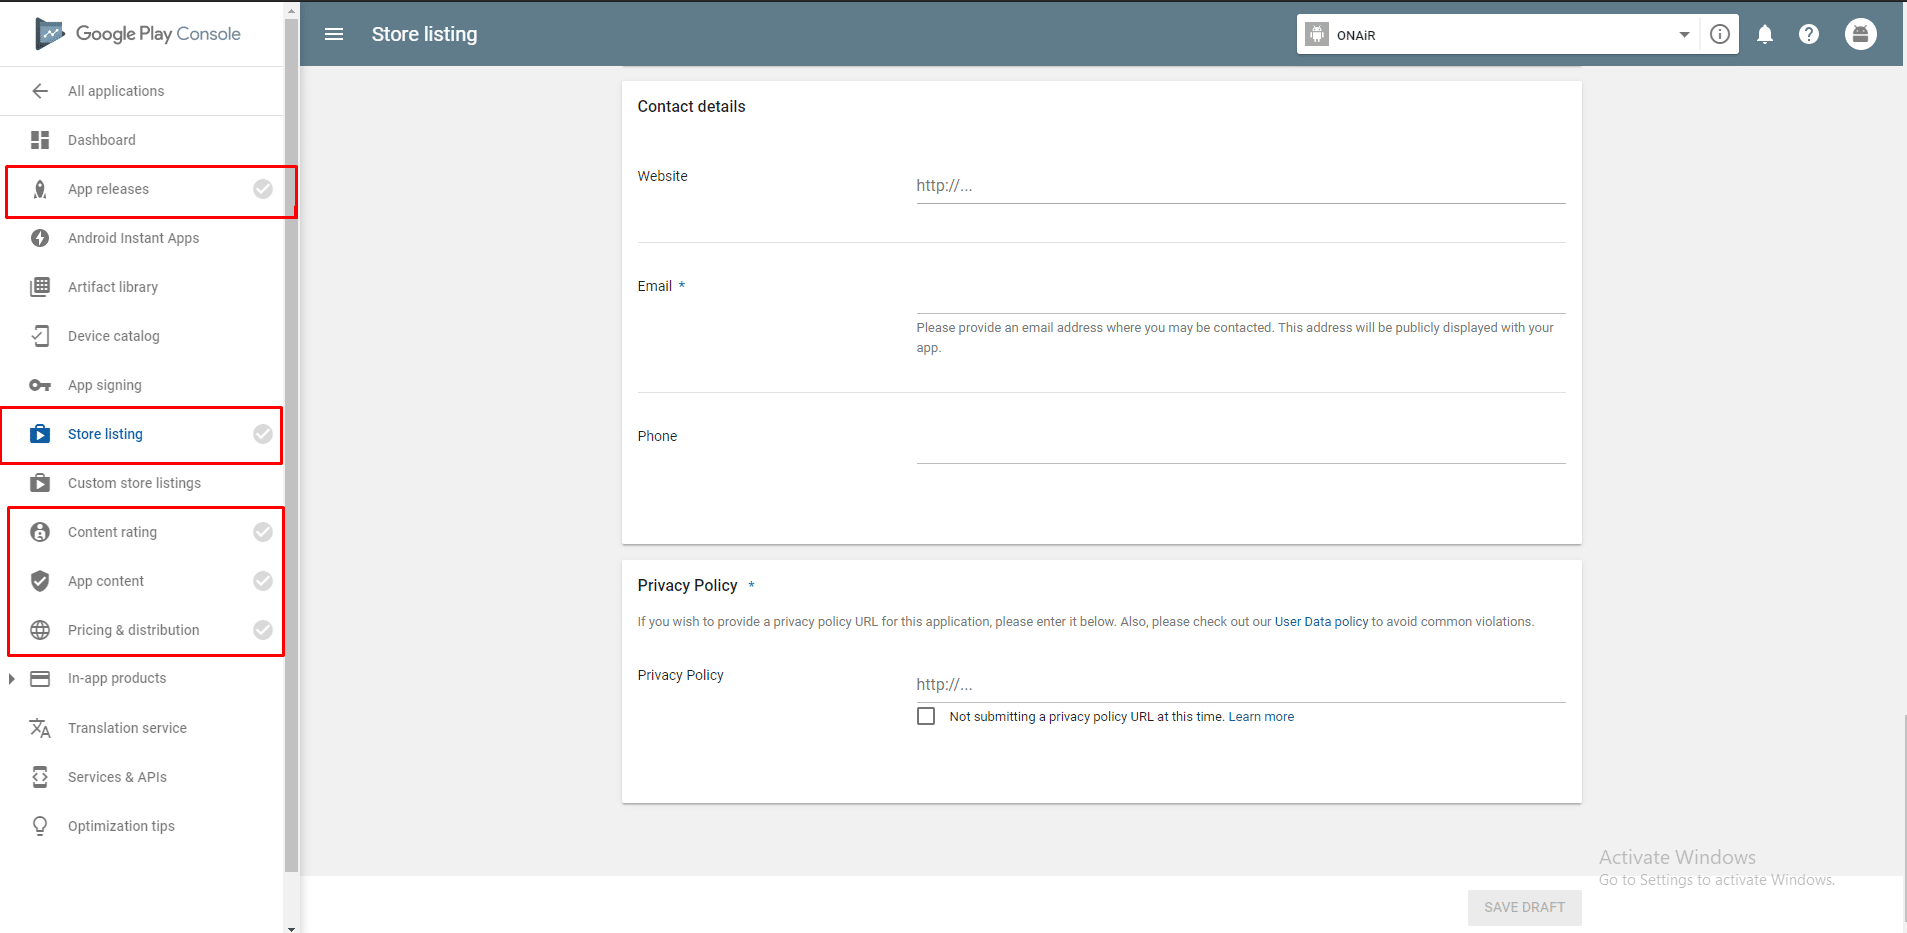
Task: Click sidebar scrollbar down arrow
Action: [x=291, y=927]
